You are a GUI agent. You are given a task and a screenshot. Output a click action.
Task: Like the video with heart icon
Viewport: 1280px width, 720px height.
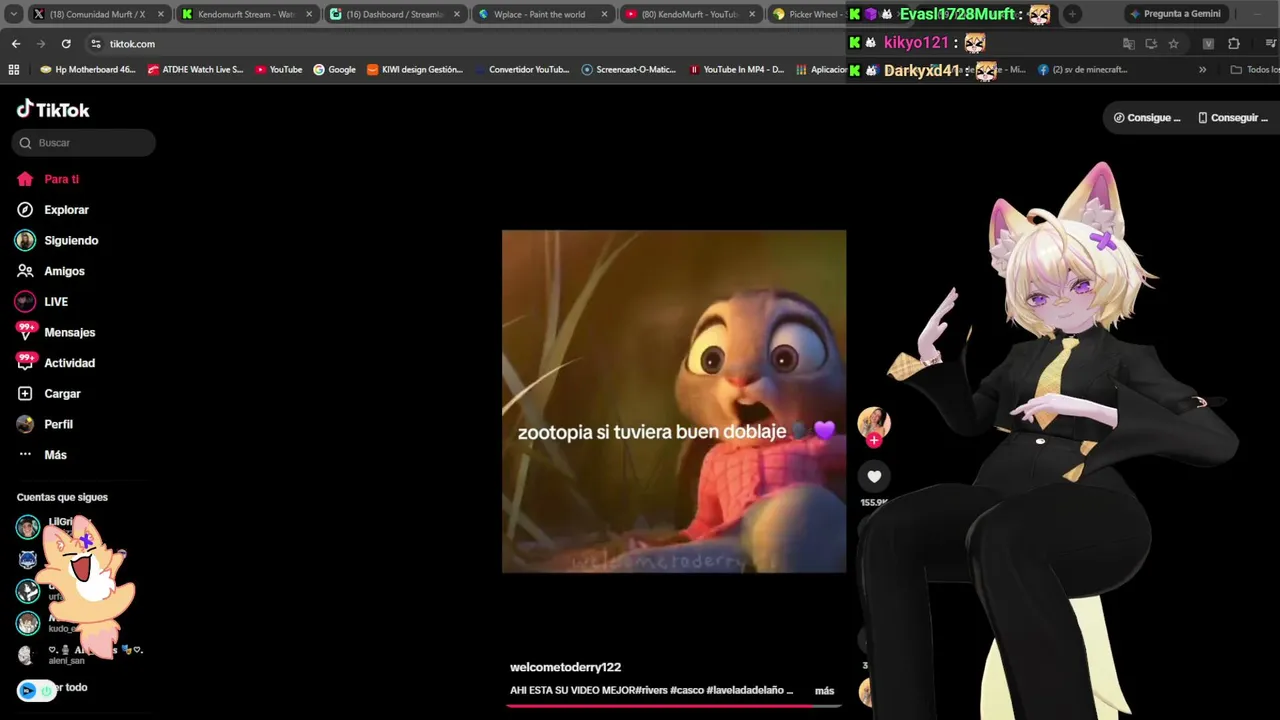(874, 477)
